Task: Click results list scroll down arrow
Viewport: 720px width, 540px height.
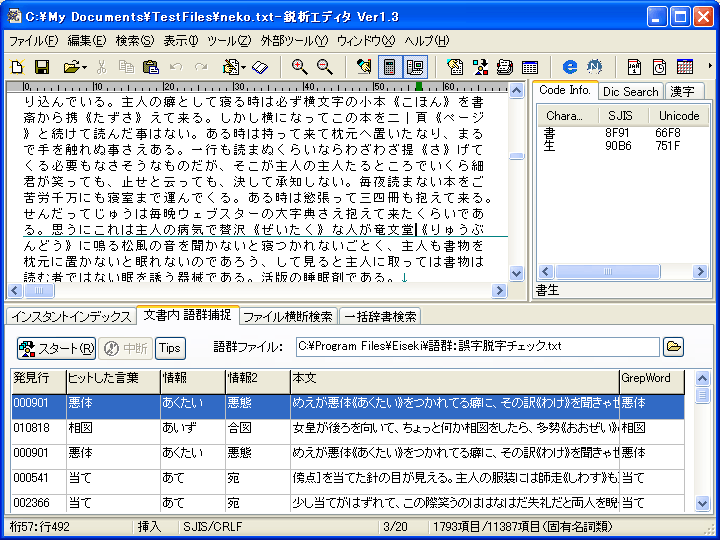Action: [702, 503]
